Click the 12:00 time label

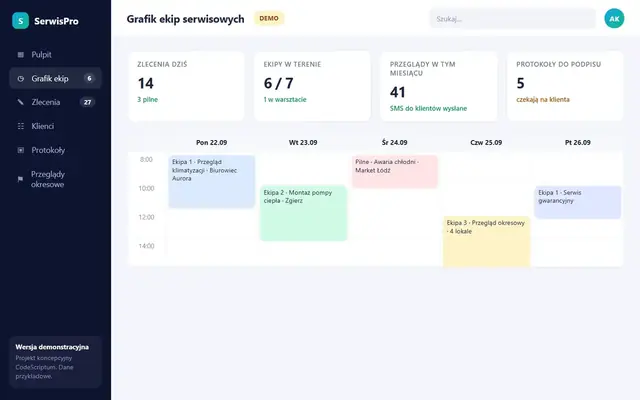click(146, 217)
